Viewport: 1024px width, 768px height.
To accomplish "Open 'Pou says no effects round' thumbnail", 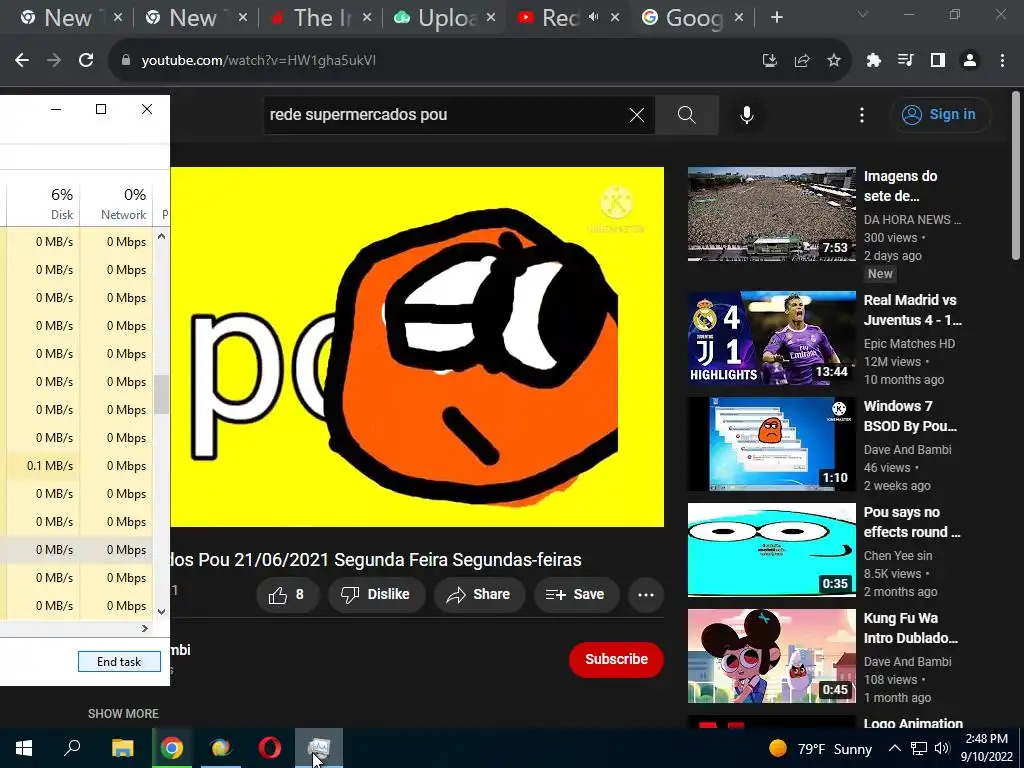I will 771,550.
